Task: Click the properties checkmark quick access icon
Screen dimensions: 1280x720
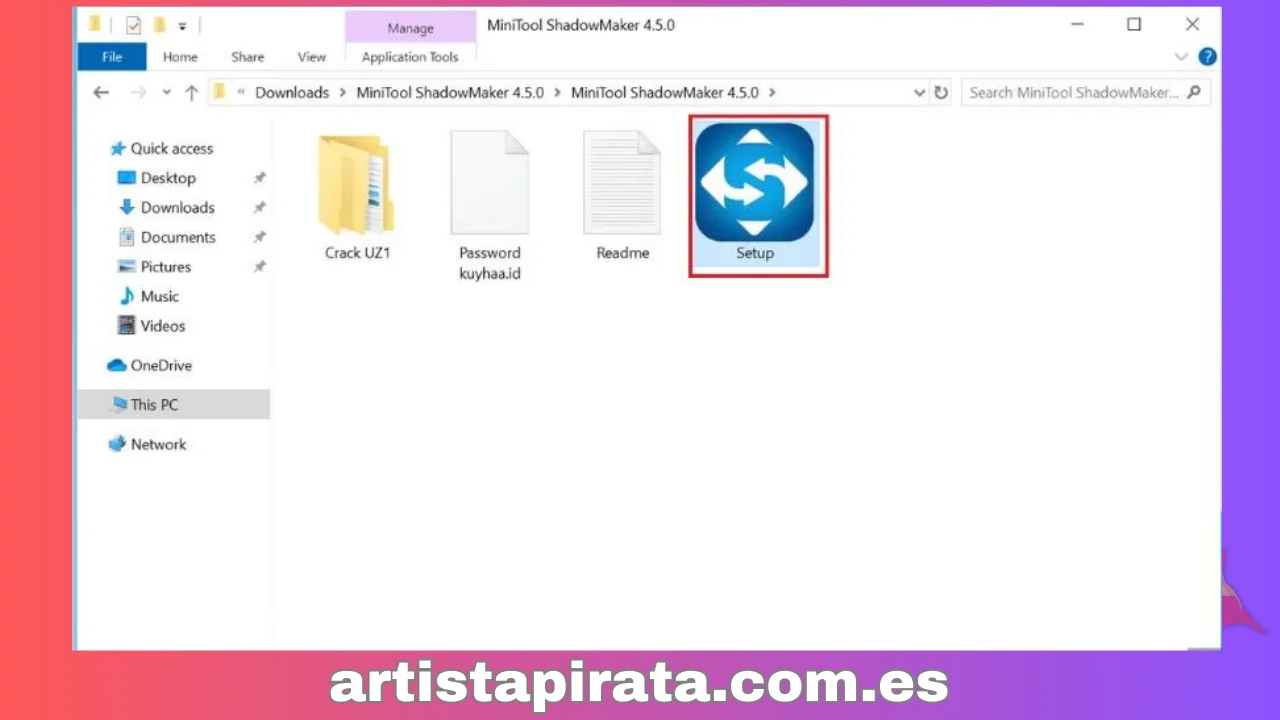Action: tap(134, 25)
